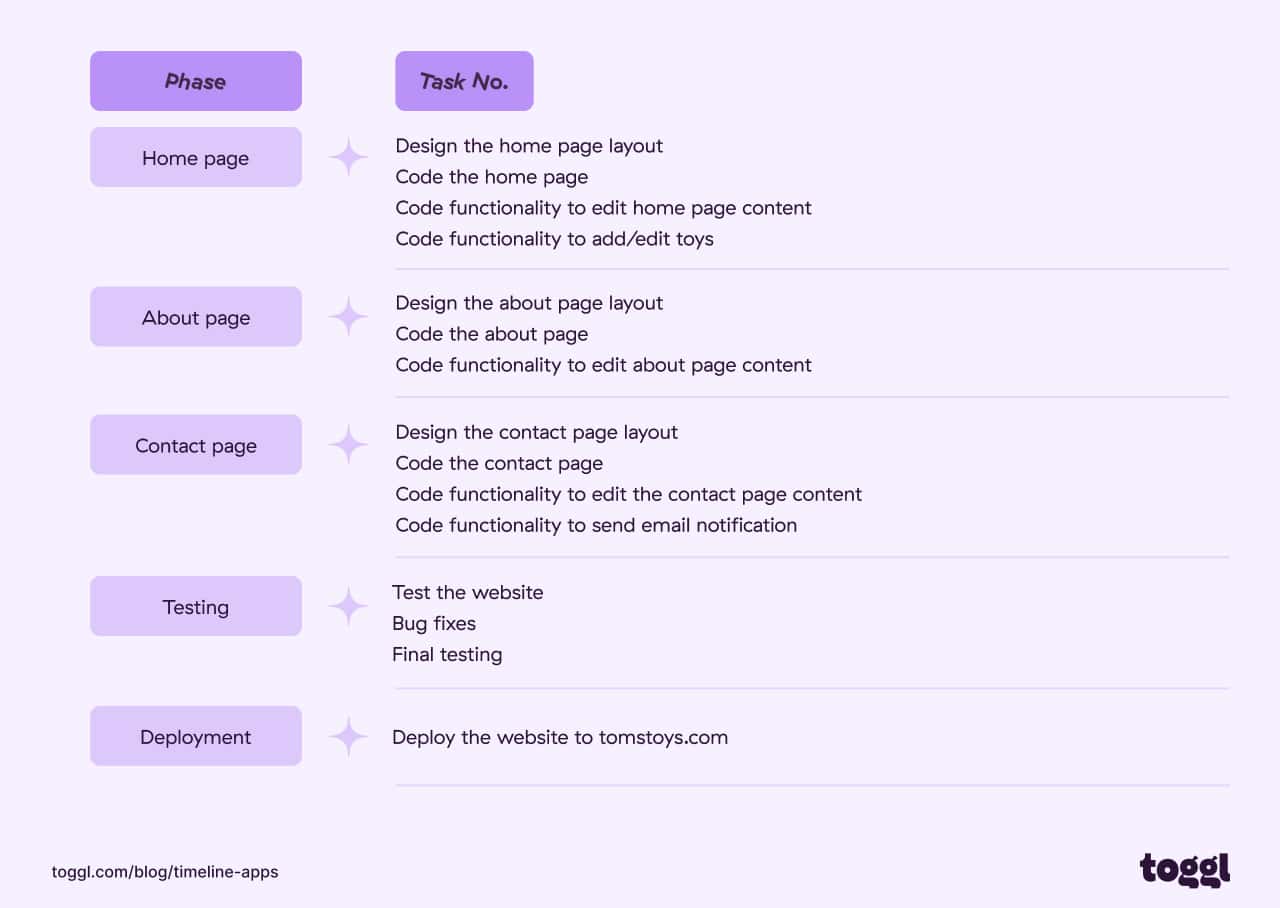
Task: Select the Testing phase box
Action: tap(196, 606)
